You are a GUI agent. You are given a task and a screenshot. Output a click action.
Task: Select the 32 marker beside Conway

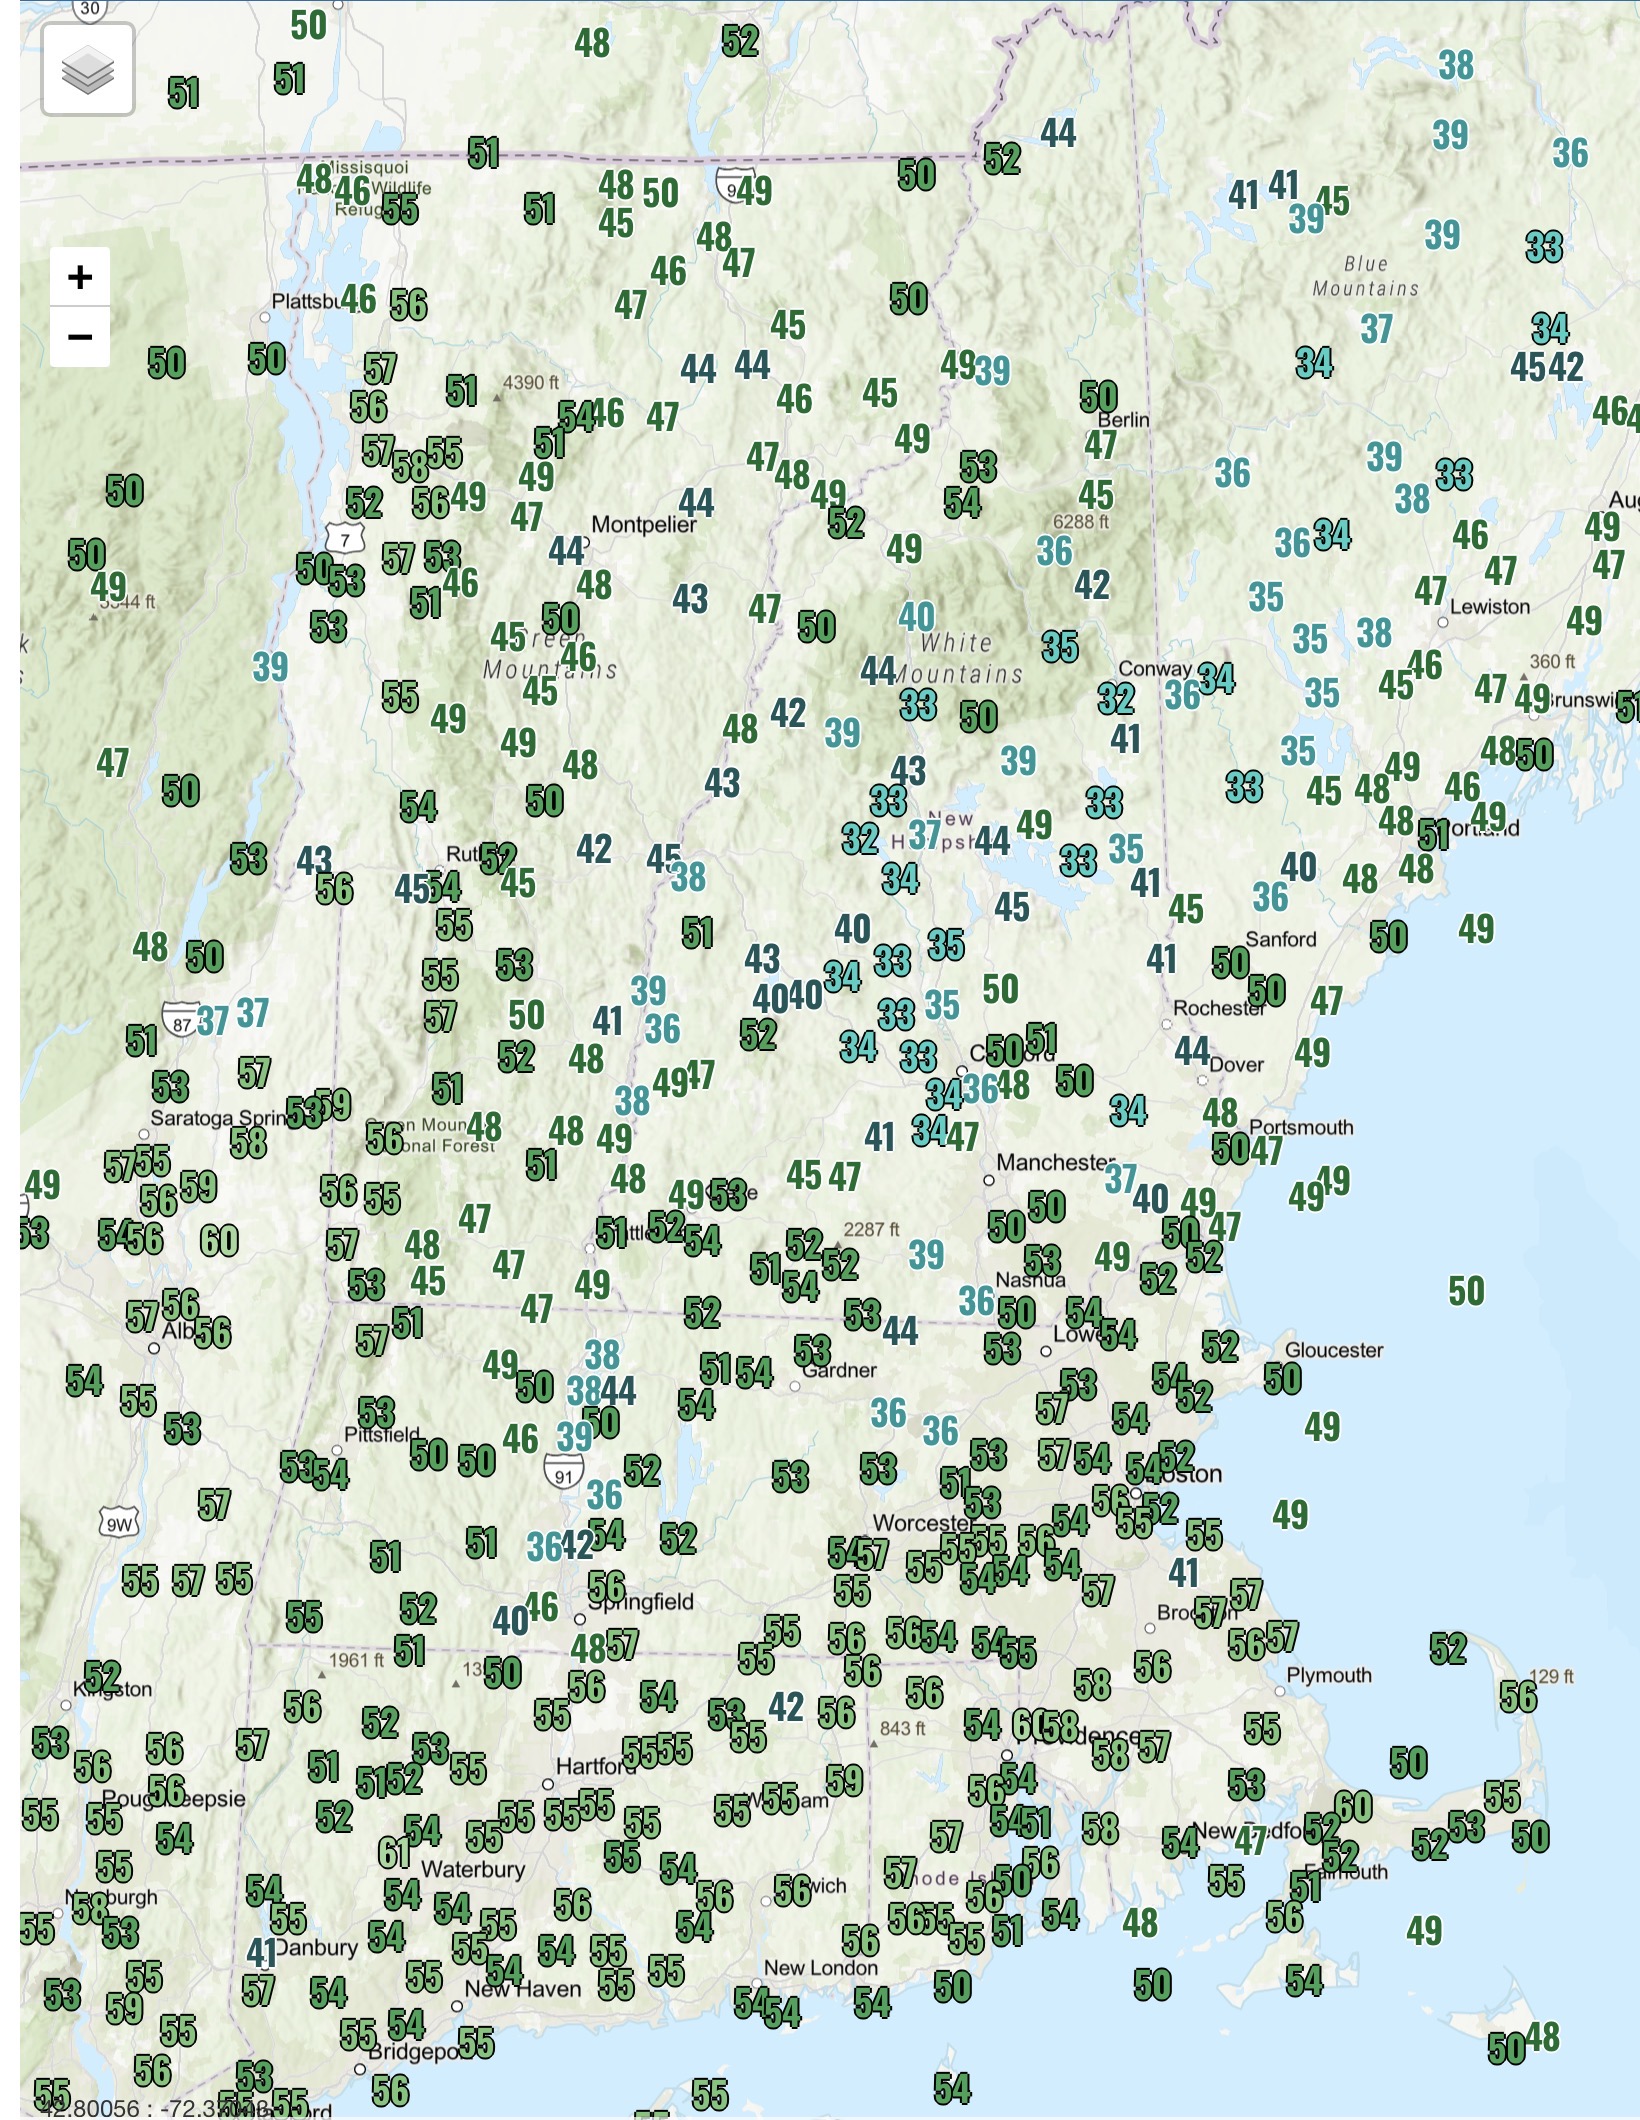pyautogui.click(x=1116, y=698)
